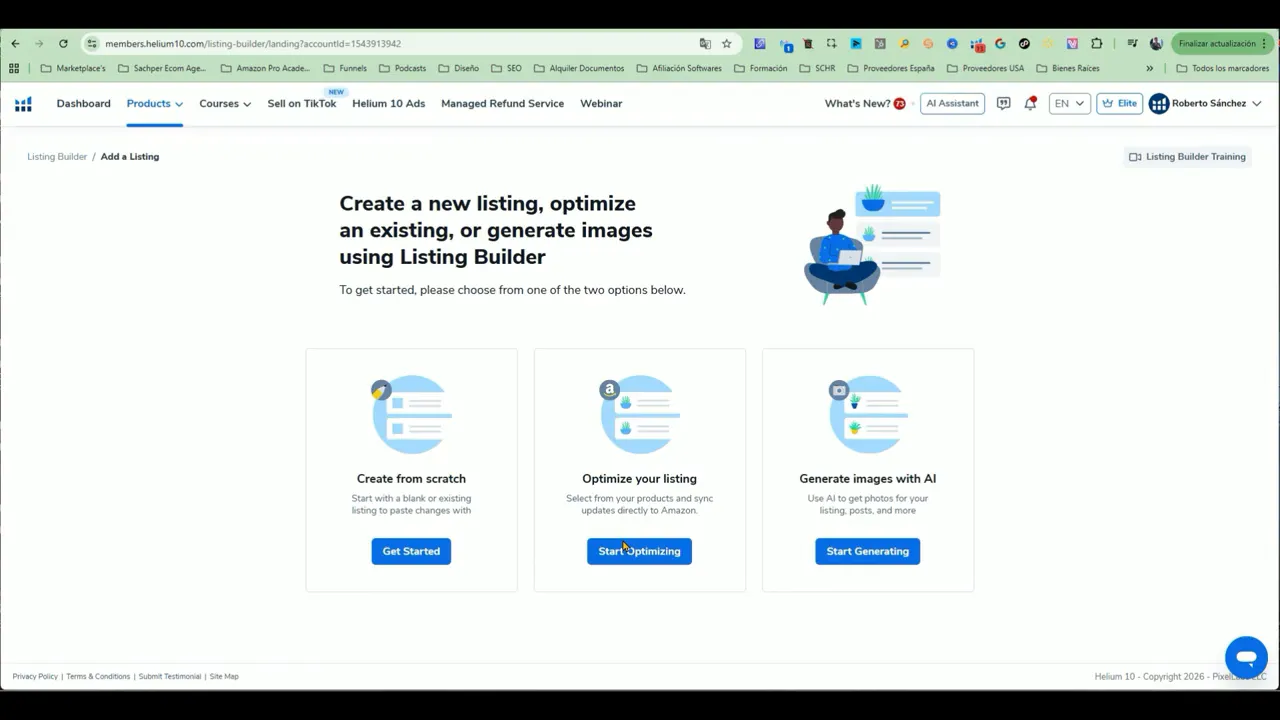1280x720 pixels.
Task: Open the SEO bookmark folder
Action: (x=506, y=69)
